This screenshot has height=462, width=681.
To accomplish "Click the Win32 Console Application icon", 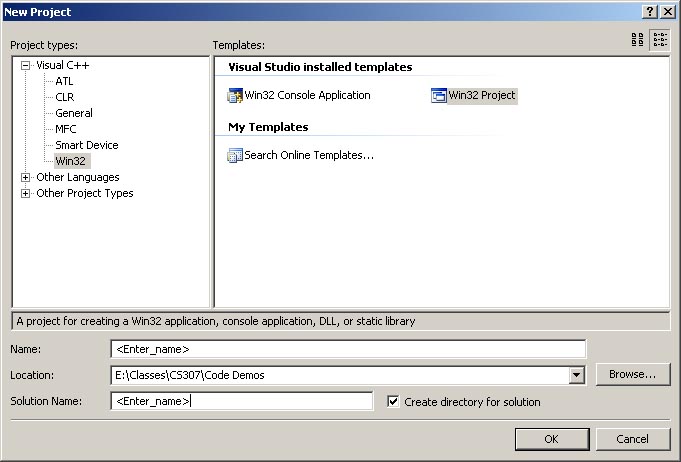I will (235, 96).
